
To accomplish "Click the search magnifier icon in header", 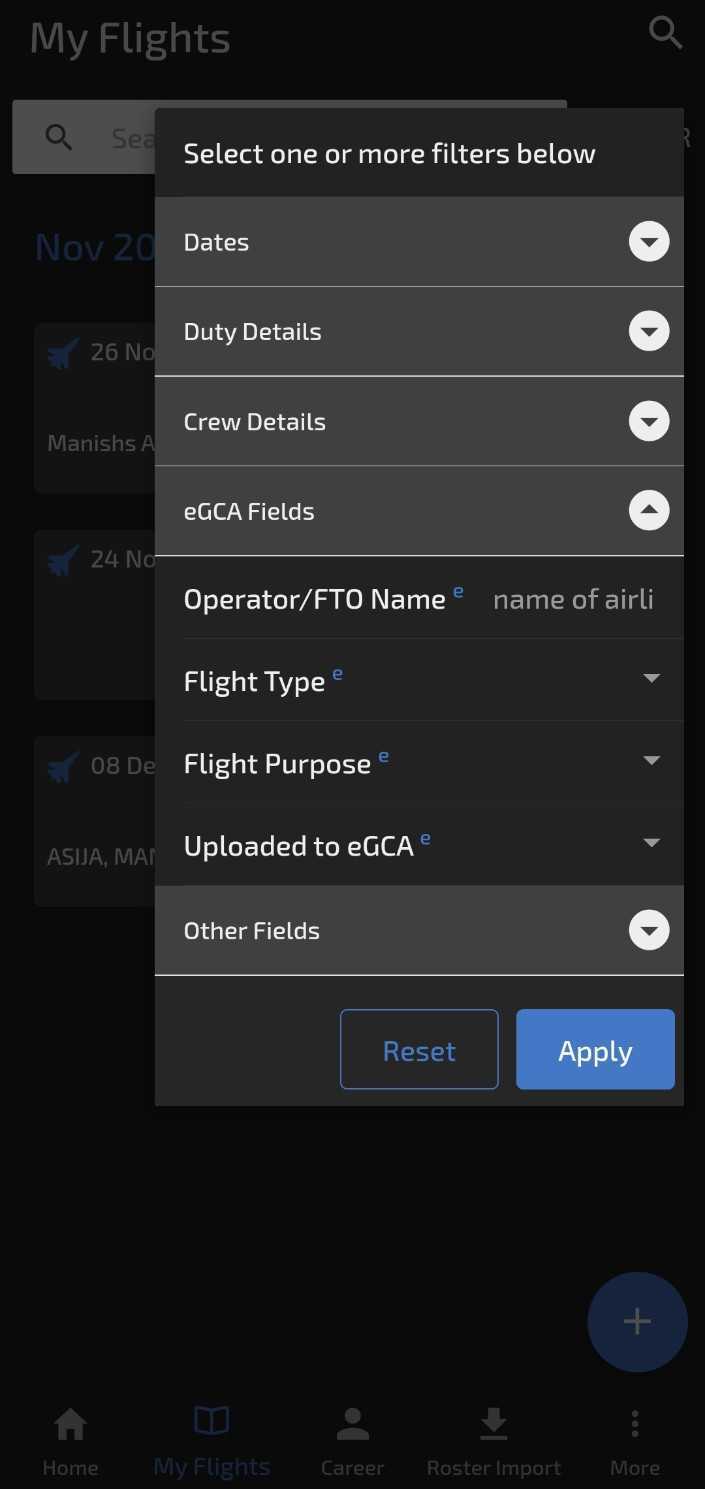I will (x=665, y=33).
